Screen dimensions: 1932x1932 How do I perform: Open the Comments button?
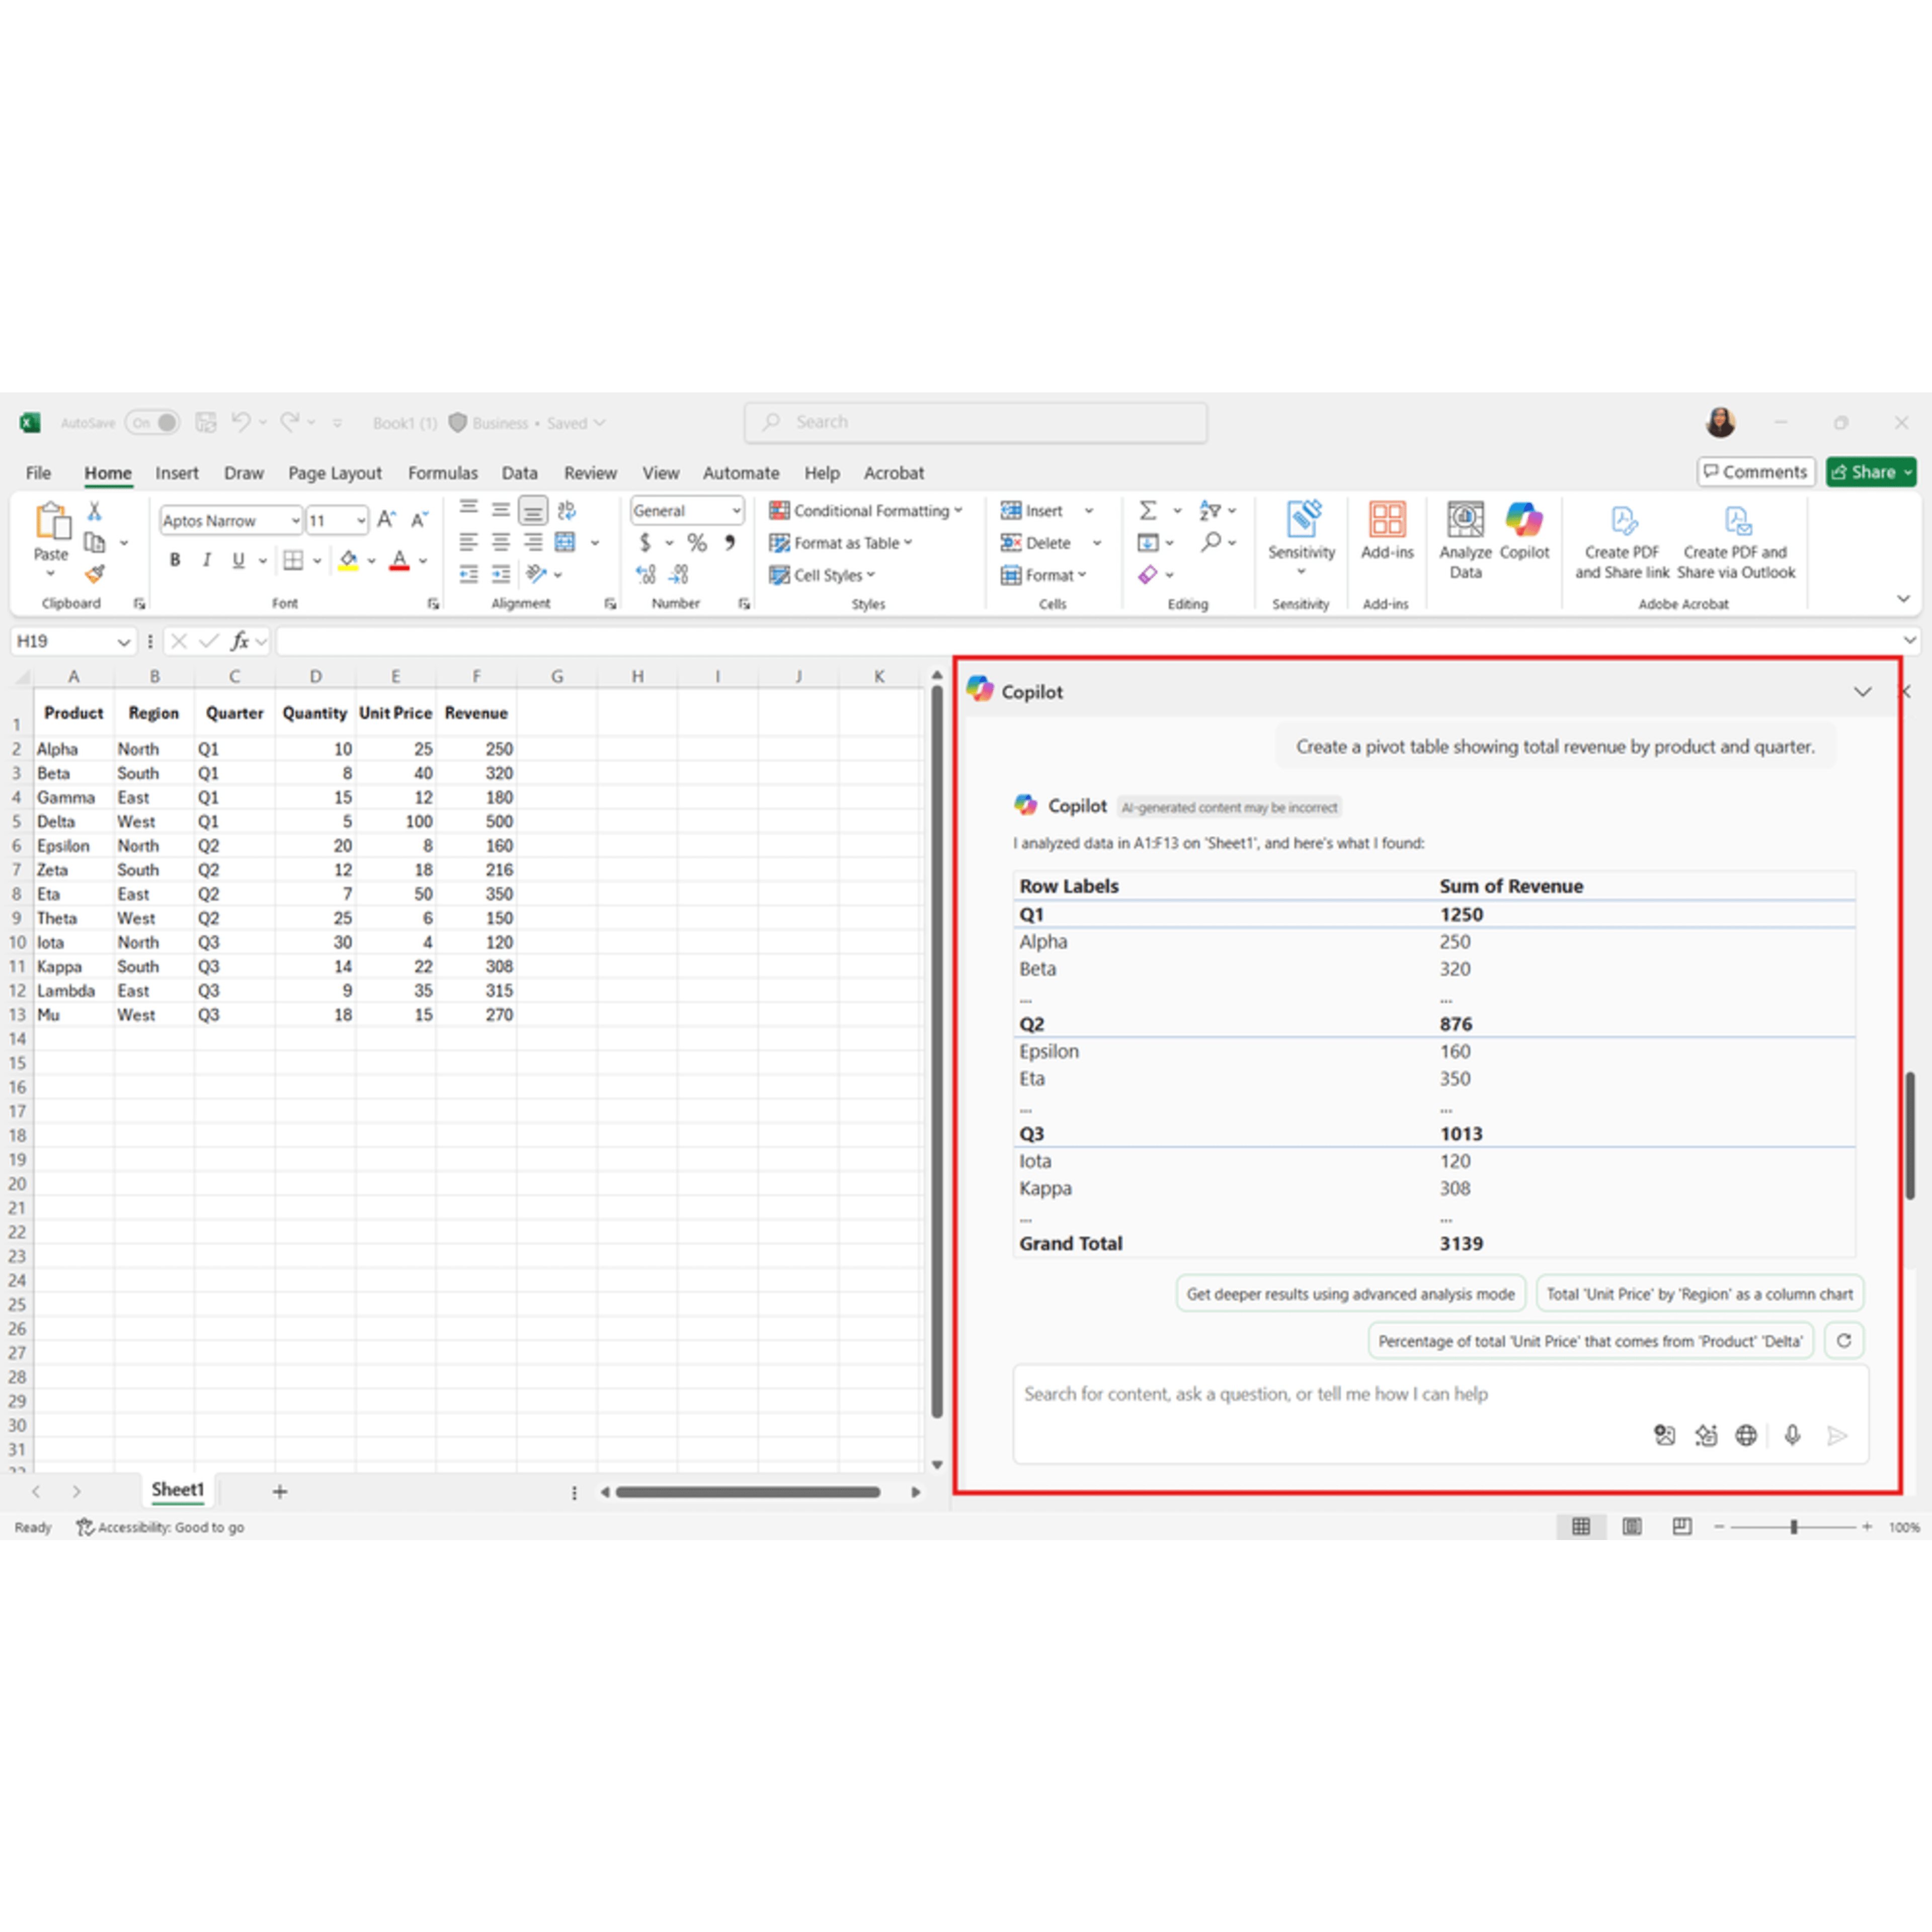[1756, 471]
